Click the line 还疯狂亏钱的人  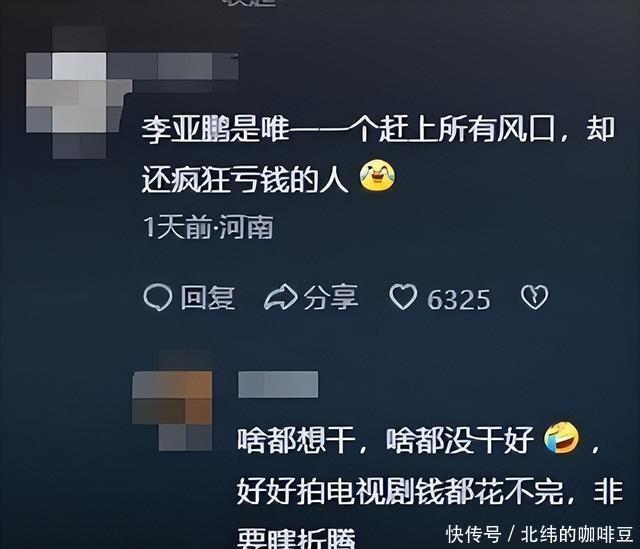click(x=245, y=179)
